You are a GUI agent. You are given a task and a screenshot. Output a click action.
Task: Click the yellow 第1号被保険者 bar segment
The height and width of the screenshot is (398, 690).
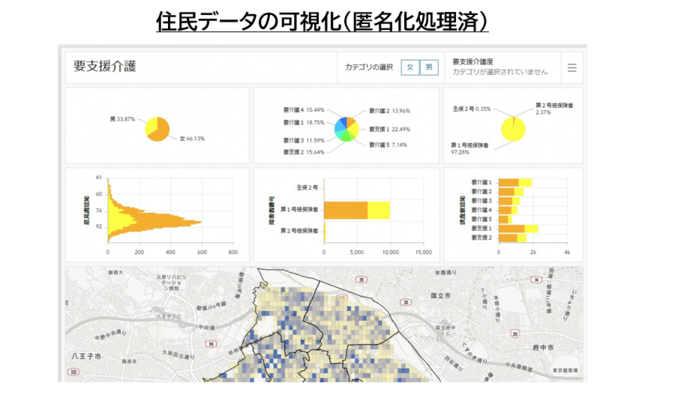(379, 210)
